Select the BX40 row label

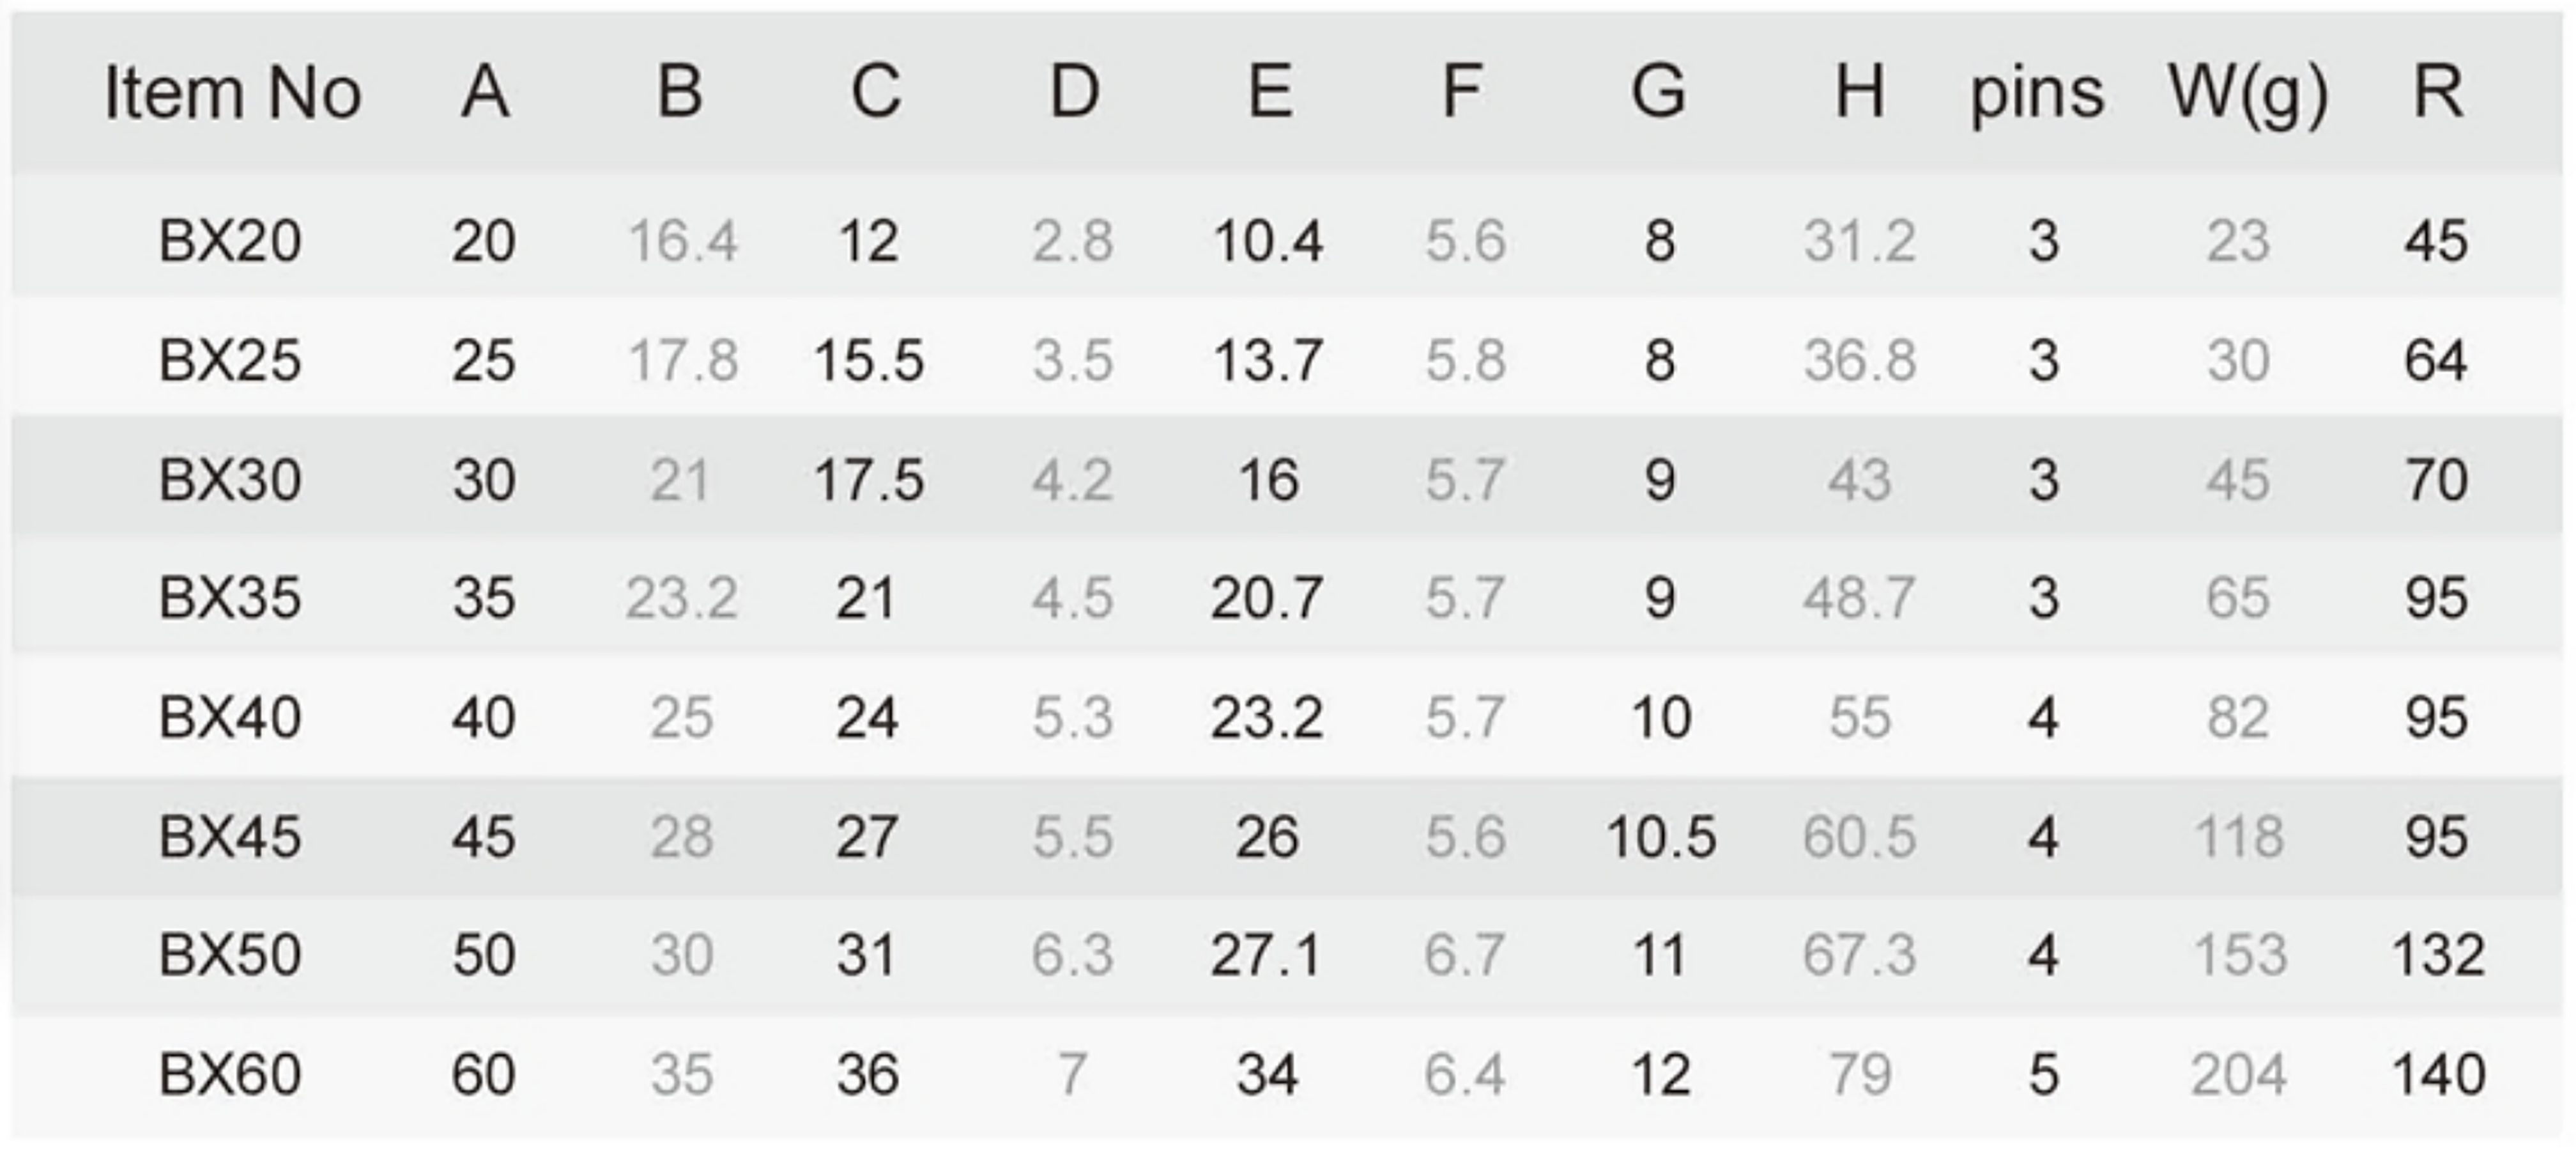[230, 717]
